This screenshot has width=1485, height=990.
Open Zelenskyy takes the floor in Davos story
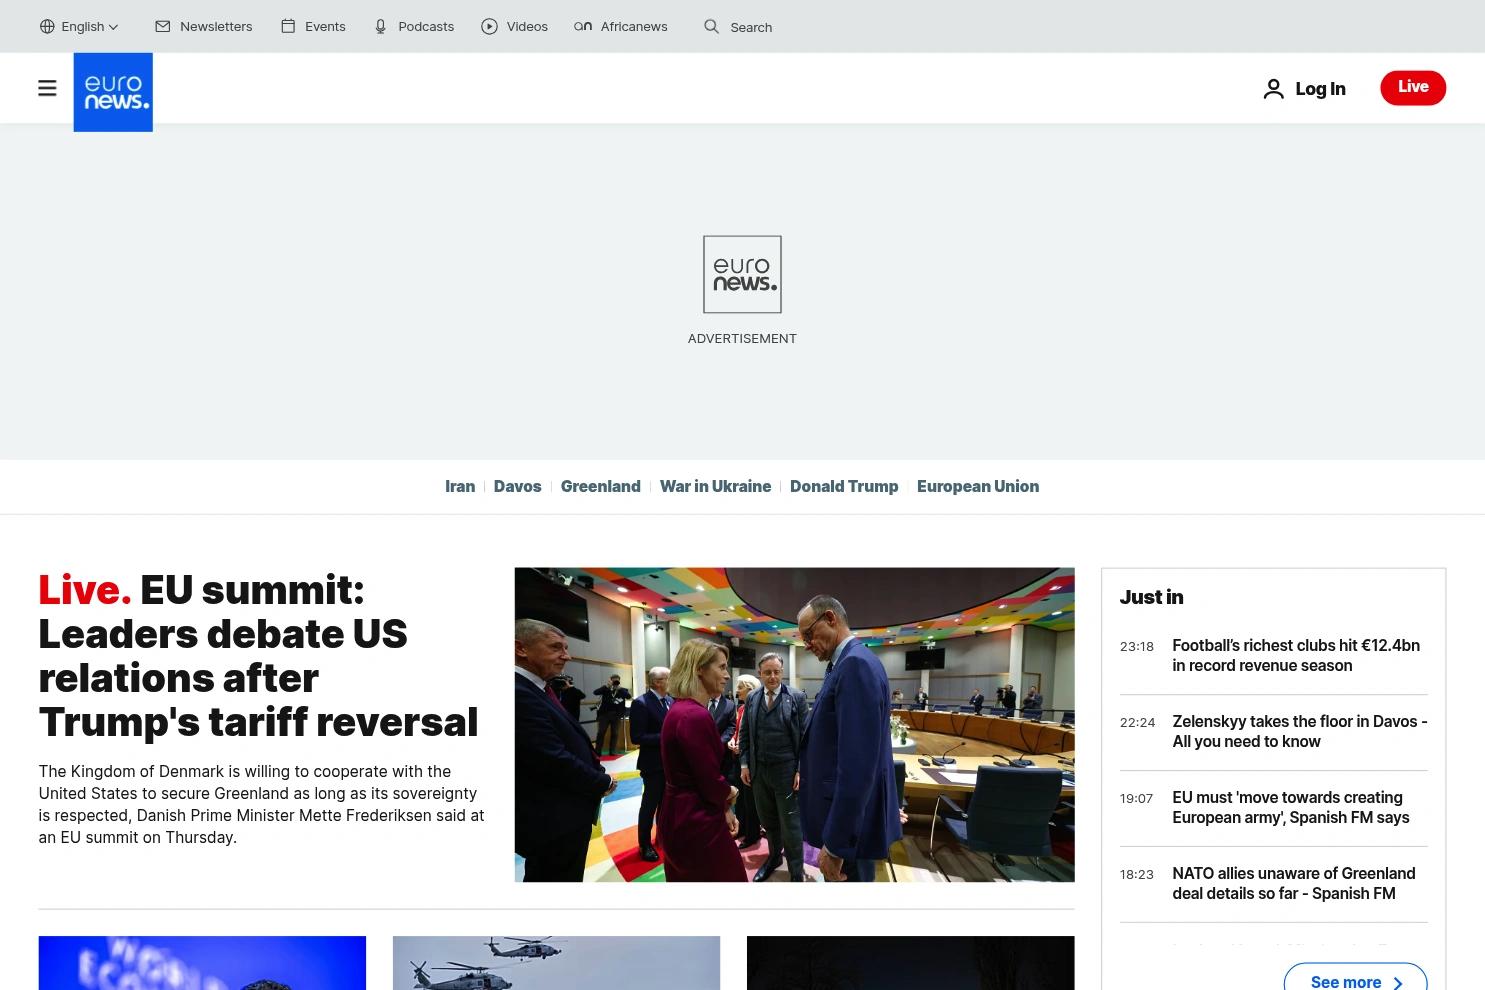1300,731
